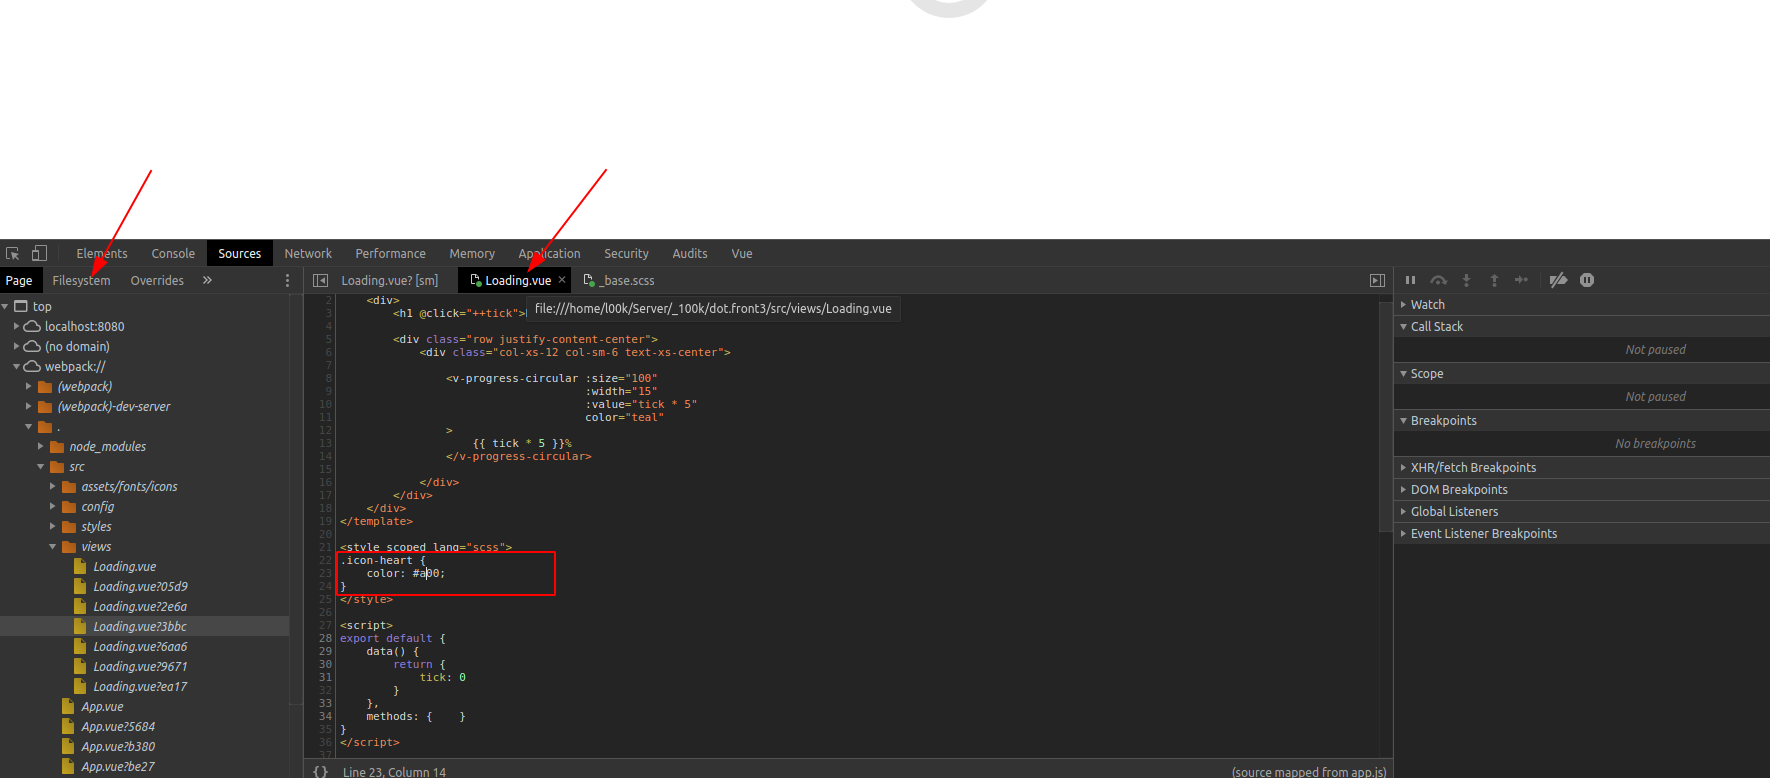Open the navigator three-dot options menu

click(287, 281)
